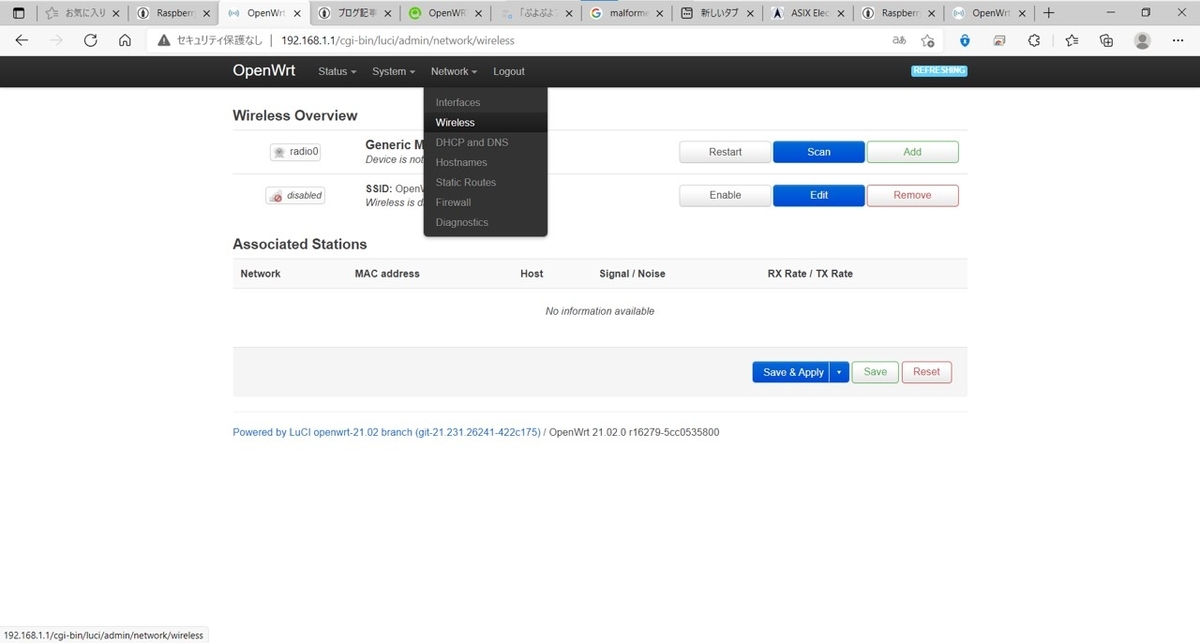Switch to the last OpenWrt tab
Image resolution: width=1200 pixels, height=643 pixels.
point(988,13)
